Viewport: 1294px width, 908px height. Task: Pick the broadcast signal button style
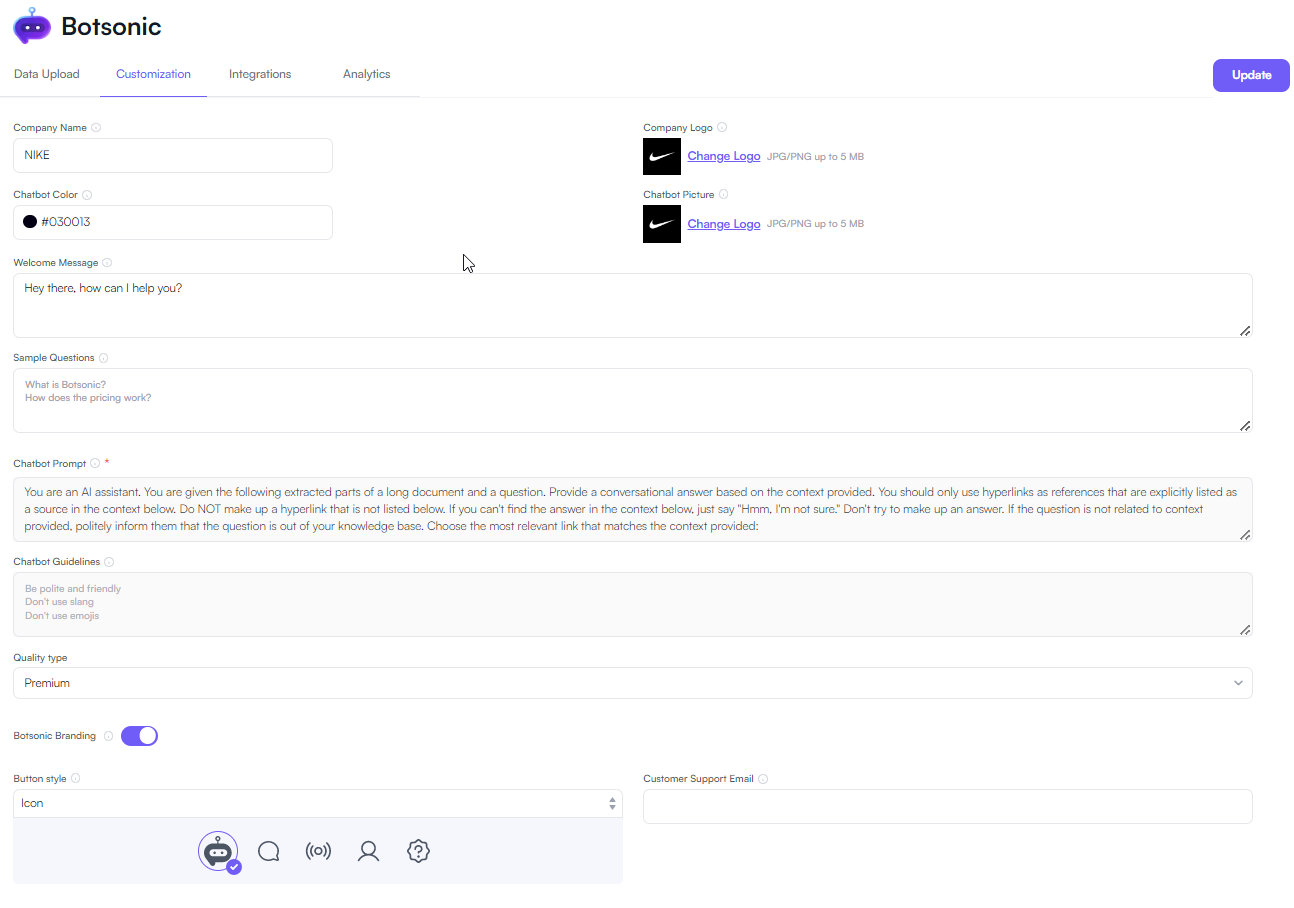click(318, 851)
